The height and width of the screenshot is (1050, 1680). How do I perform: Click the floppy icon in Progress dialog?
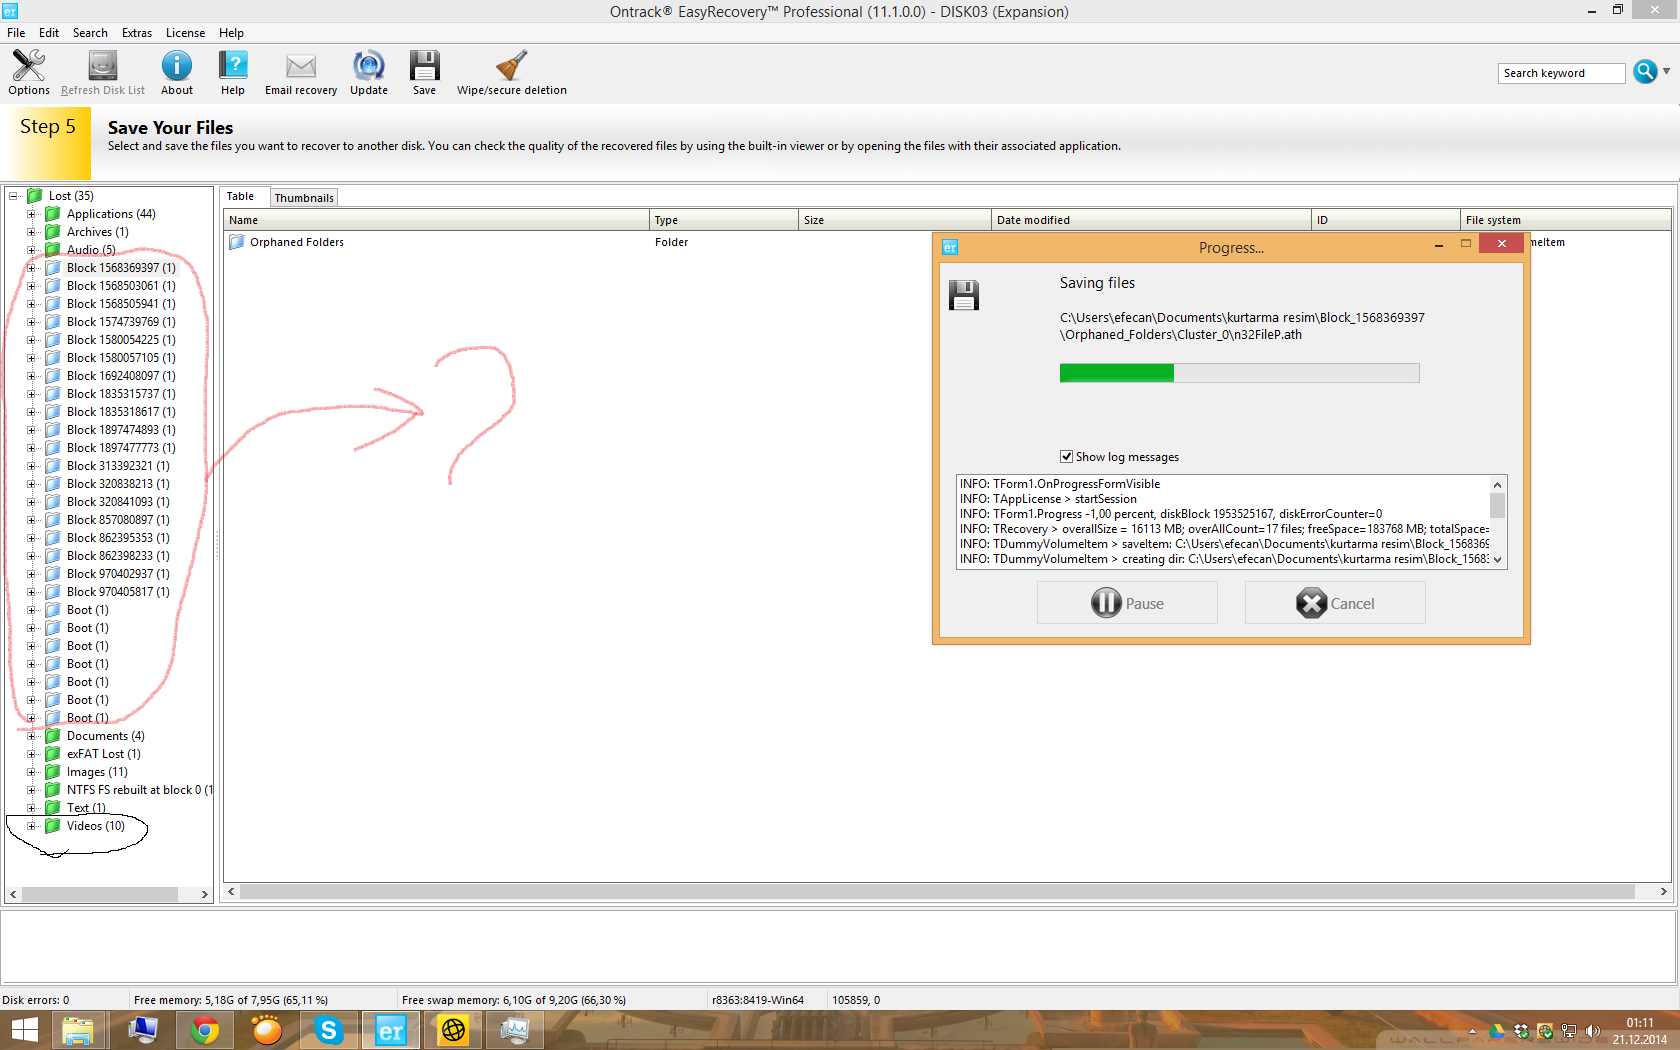point(964,295)
